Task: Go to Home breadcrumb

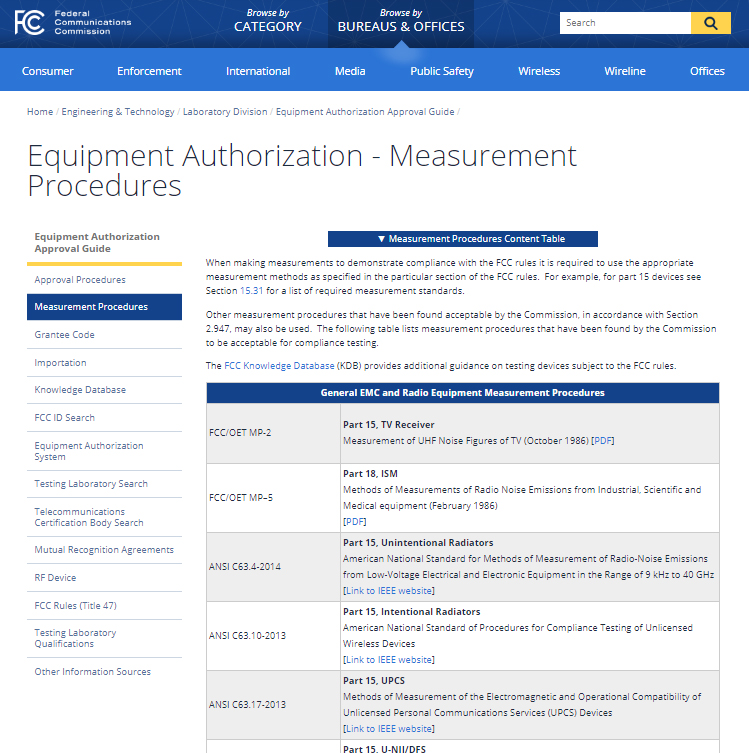Action: (x=40, y=111)
